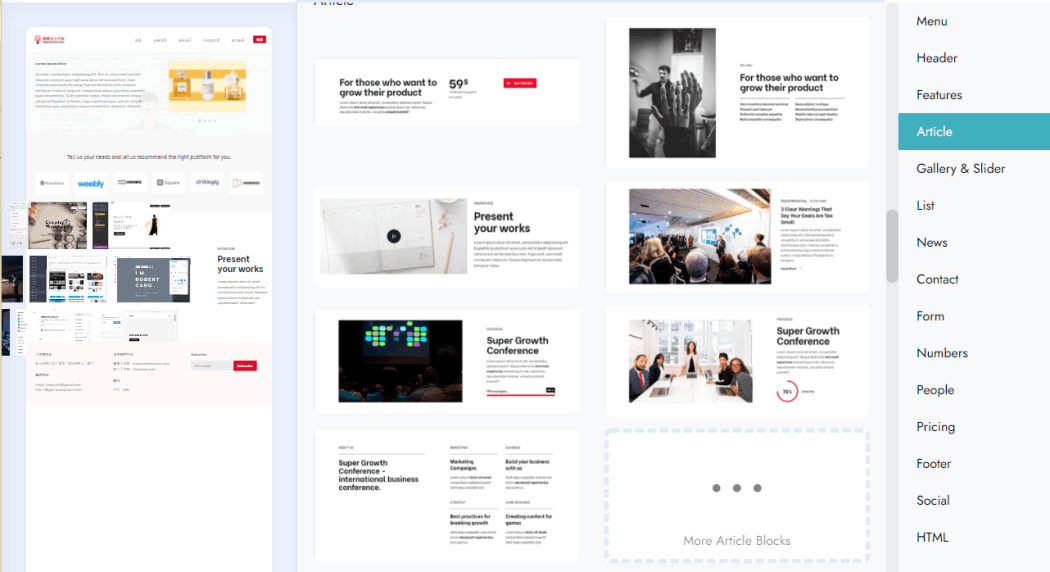
Task: Open the News category
Action: (931, 242)
